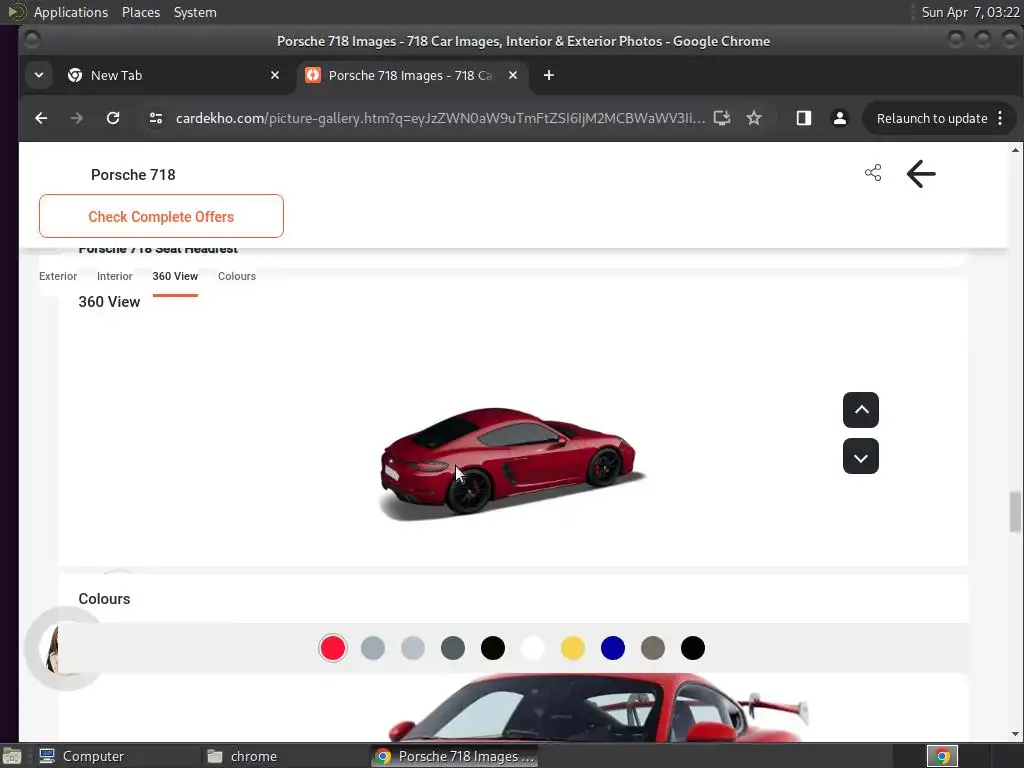Click the clock showing Sun Apr 7, 03:22
This screenshot has width=1024, height=768.
(x=970, y=12)
